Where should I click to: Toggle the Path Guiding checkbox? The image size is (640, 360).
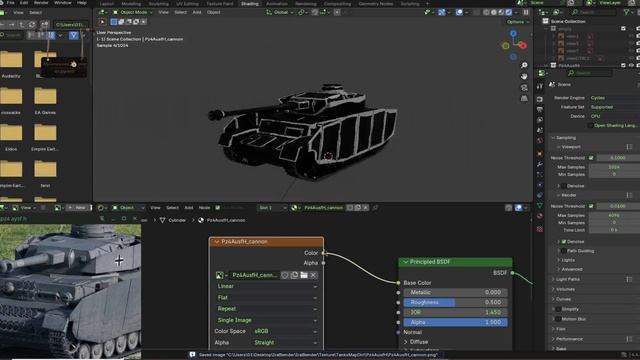564,251
